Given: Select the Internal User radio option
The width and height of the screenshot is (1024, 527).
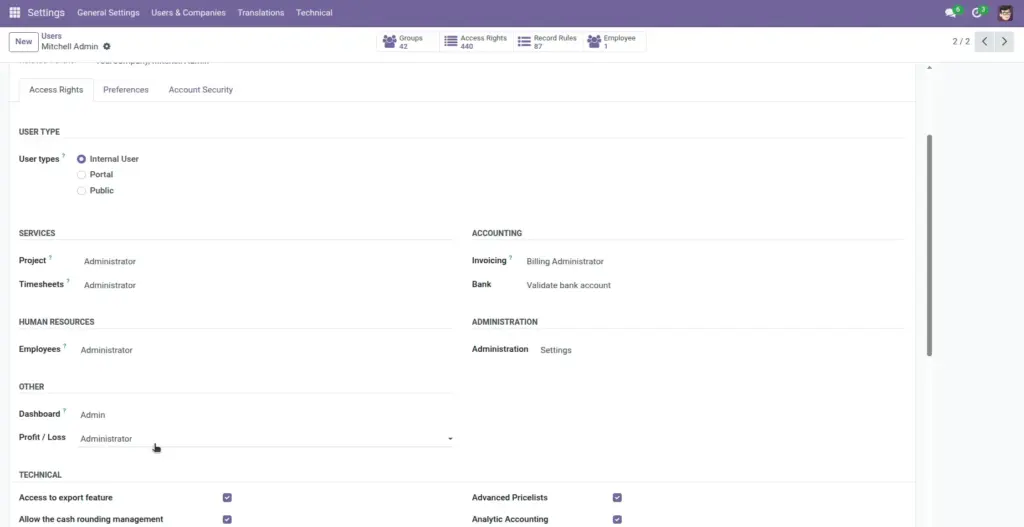Looking at the screenshot, I should pos(82,159).
